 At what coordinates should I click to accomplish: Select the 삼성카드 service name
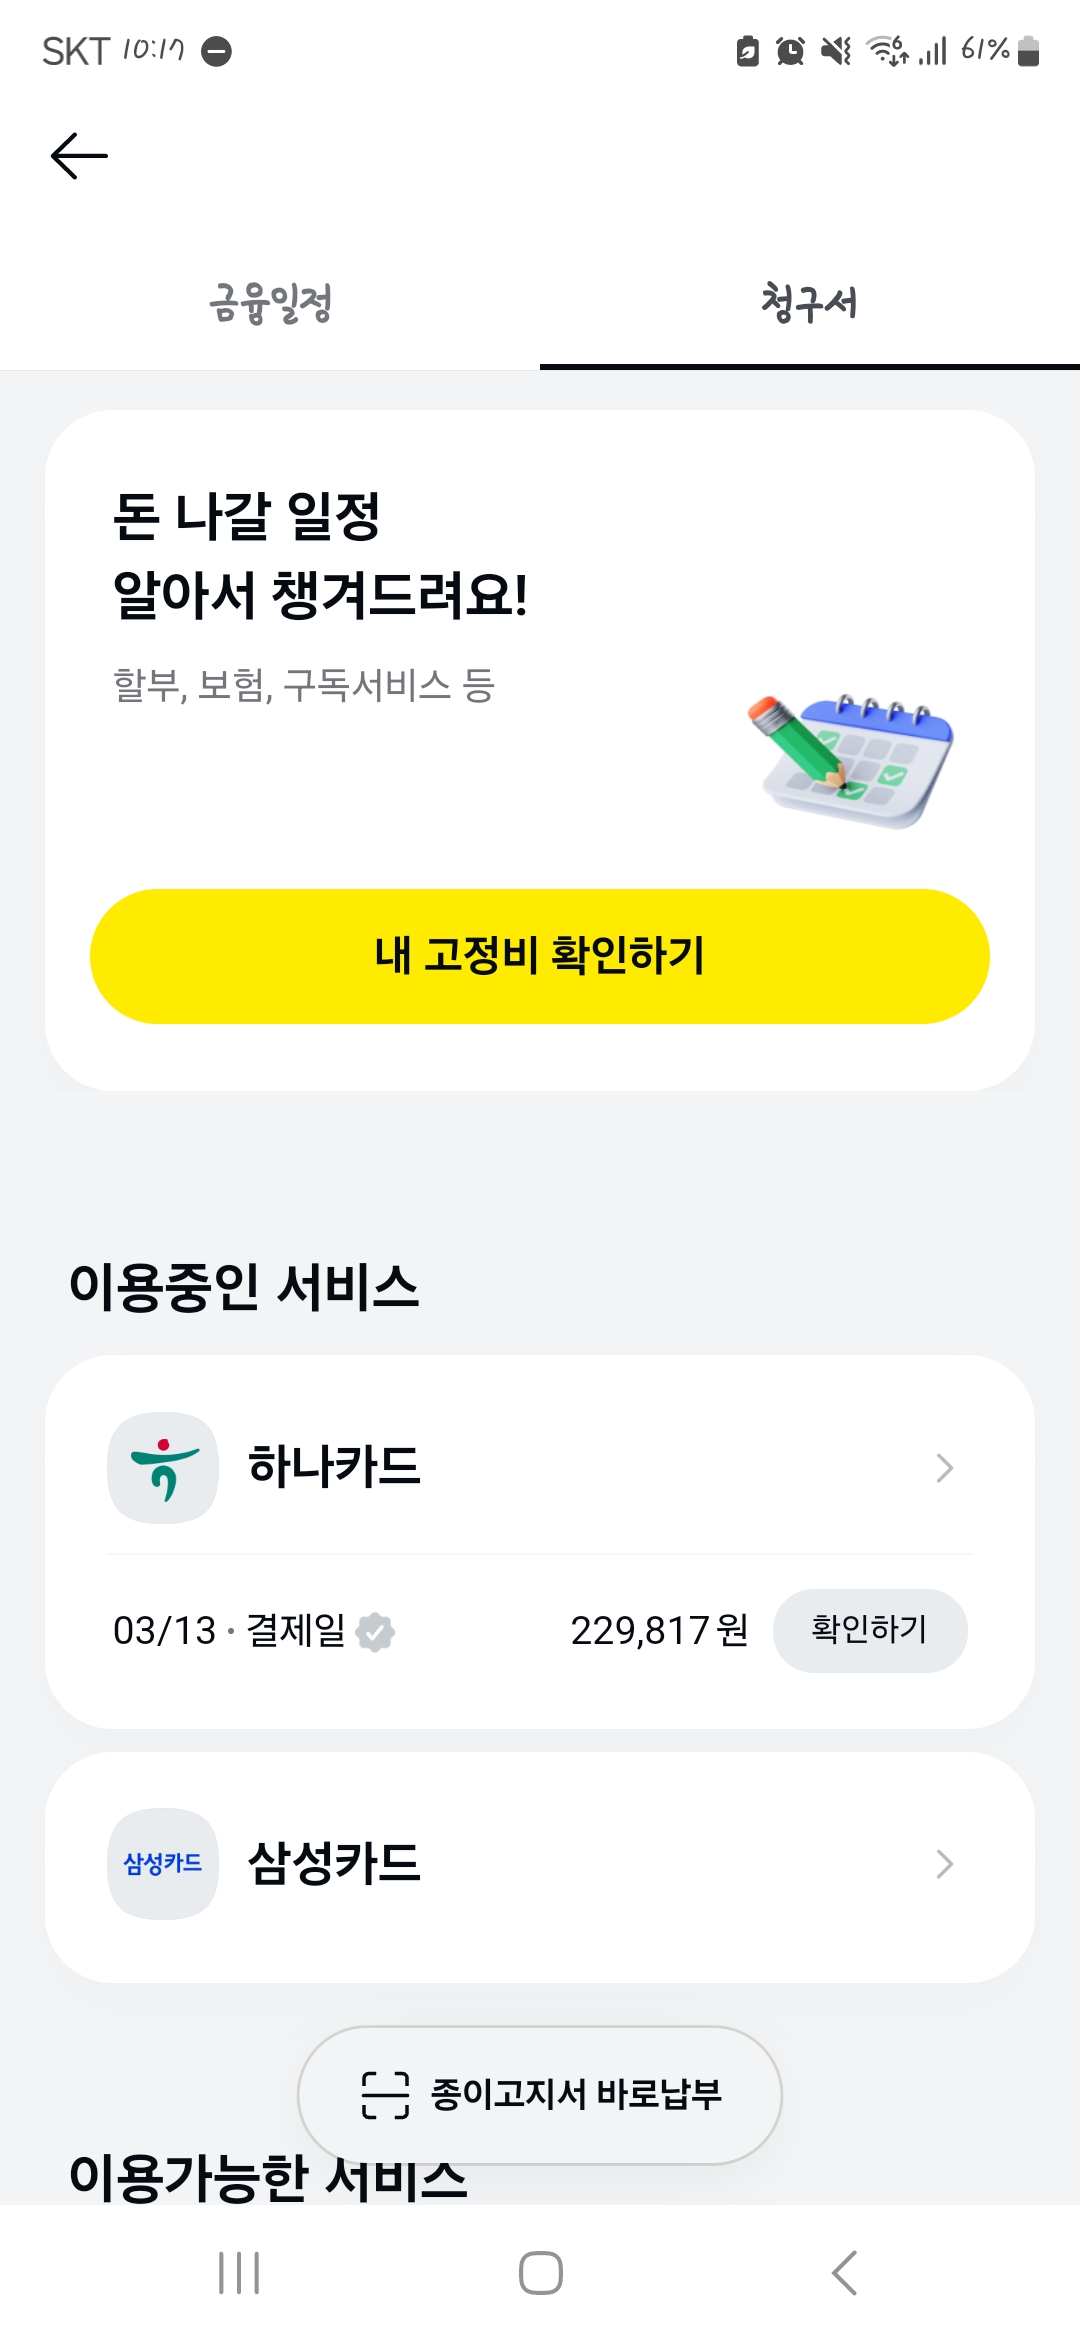coord(335,1864)
